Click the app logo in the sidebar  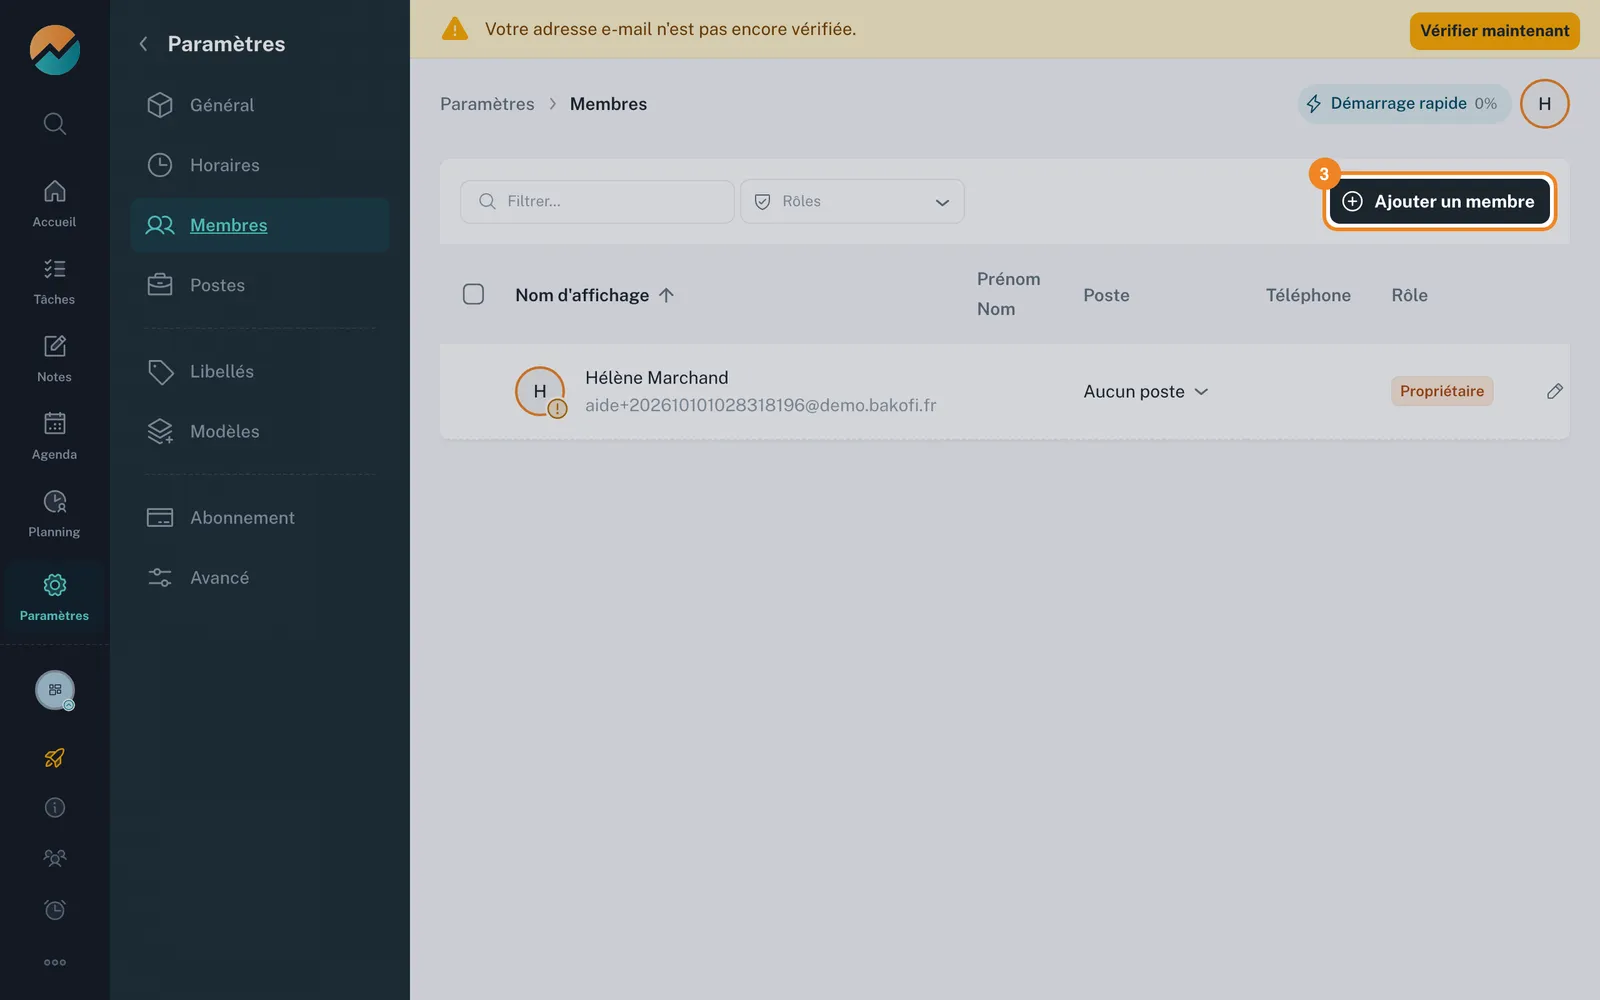pos(55,50)
